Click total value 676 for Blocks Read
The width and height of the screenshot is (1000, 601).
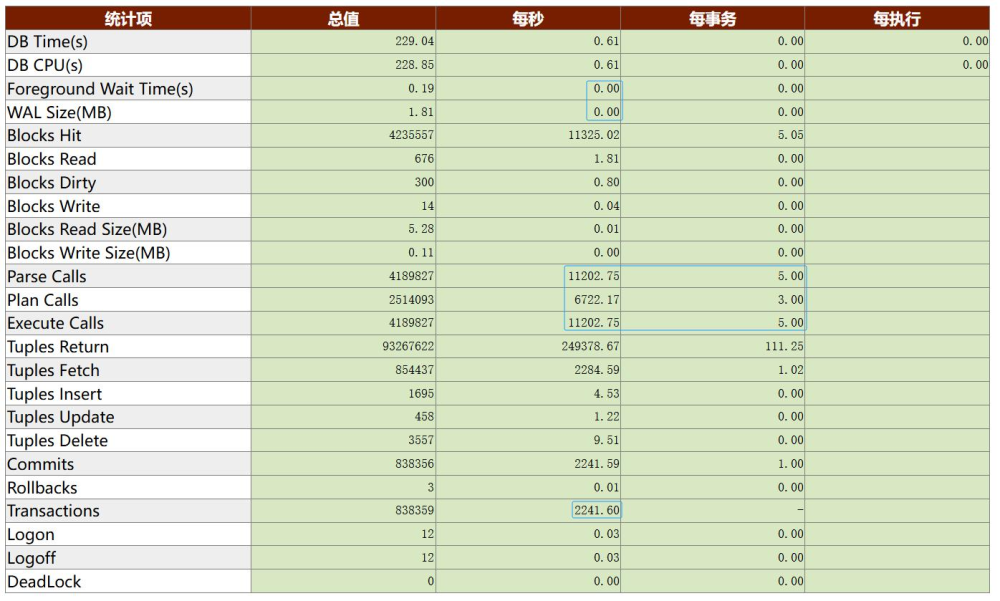tap(424, 159)
